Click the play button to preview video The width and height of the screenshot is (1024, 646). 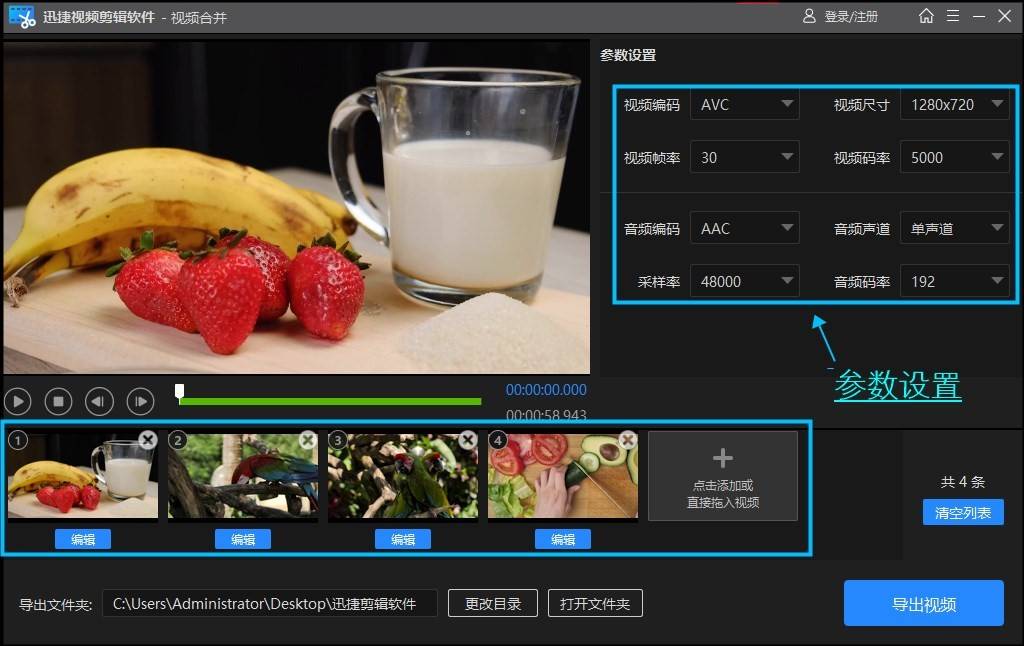pyautogui.click(x=18, y=401)
